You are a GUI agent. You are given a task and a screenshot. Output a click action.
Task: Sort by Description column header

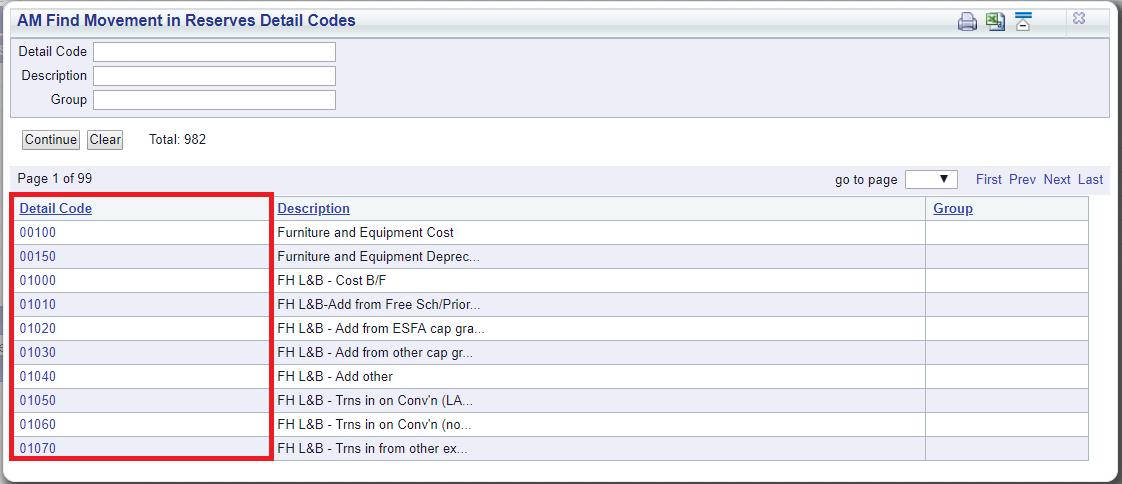tap(313, 208)
